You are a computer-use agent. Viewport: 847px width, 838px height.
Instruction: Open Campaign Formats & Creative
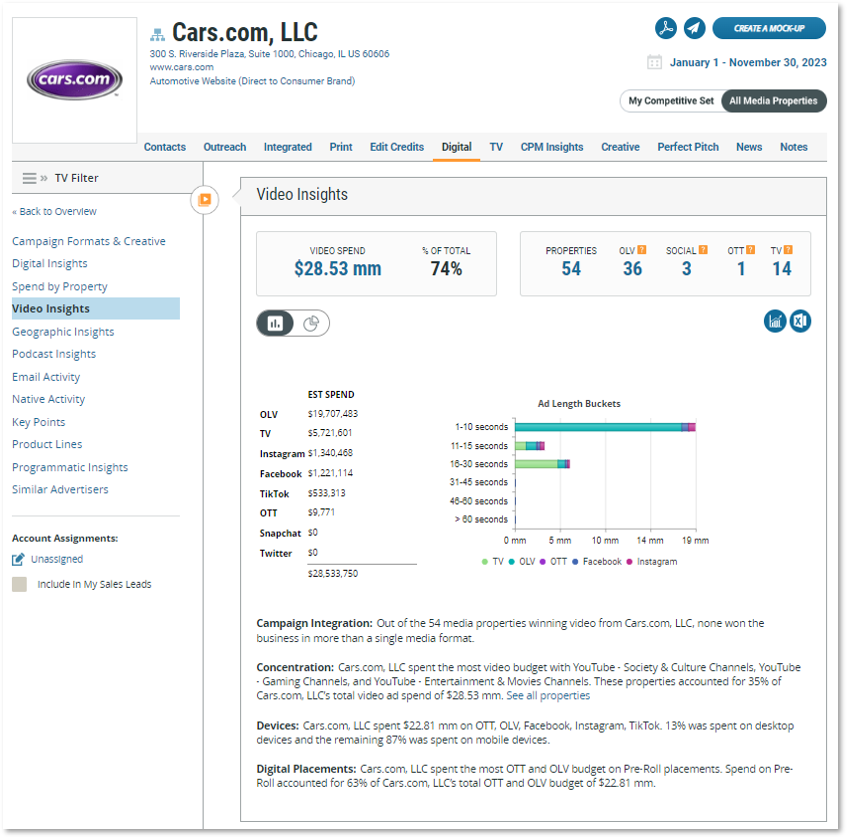tap(89, 241)
